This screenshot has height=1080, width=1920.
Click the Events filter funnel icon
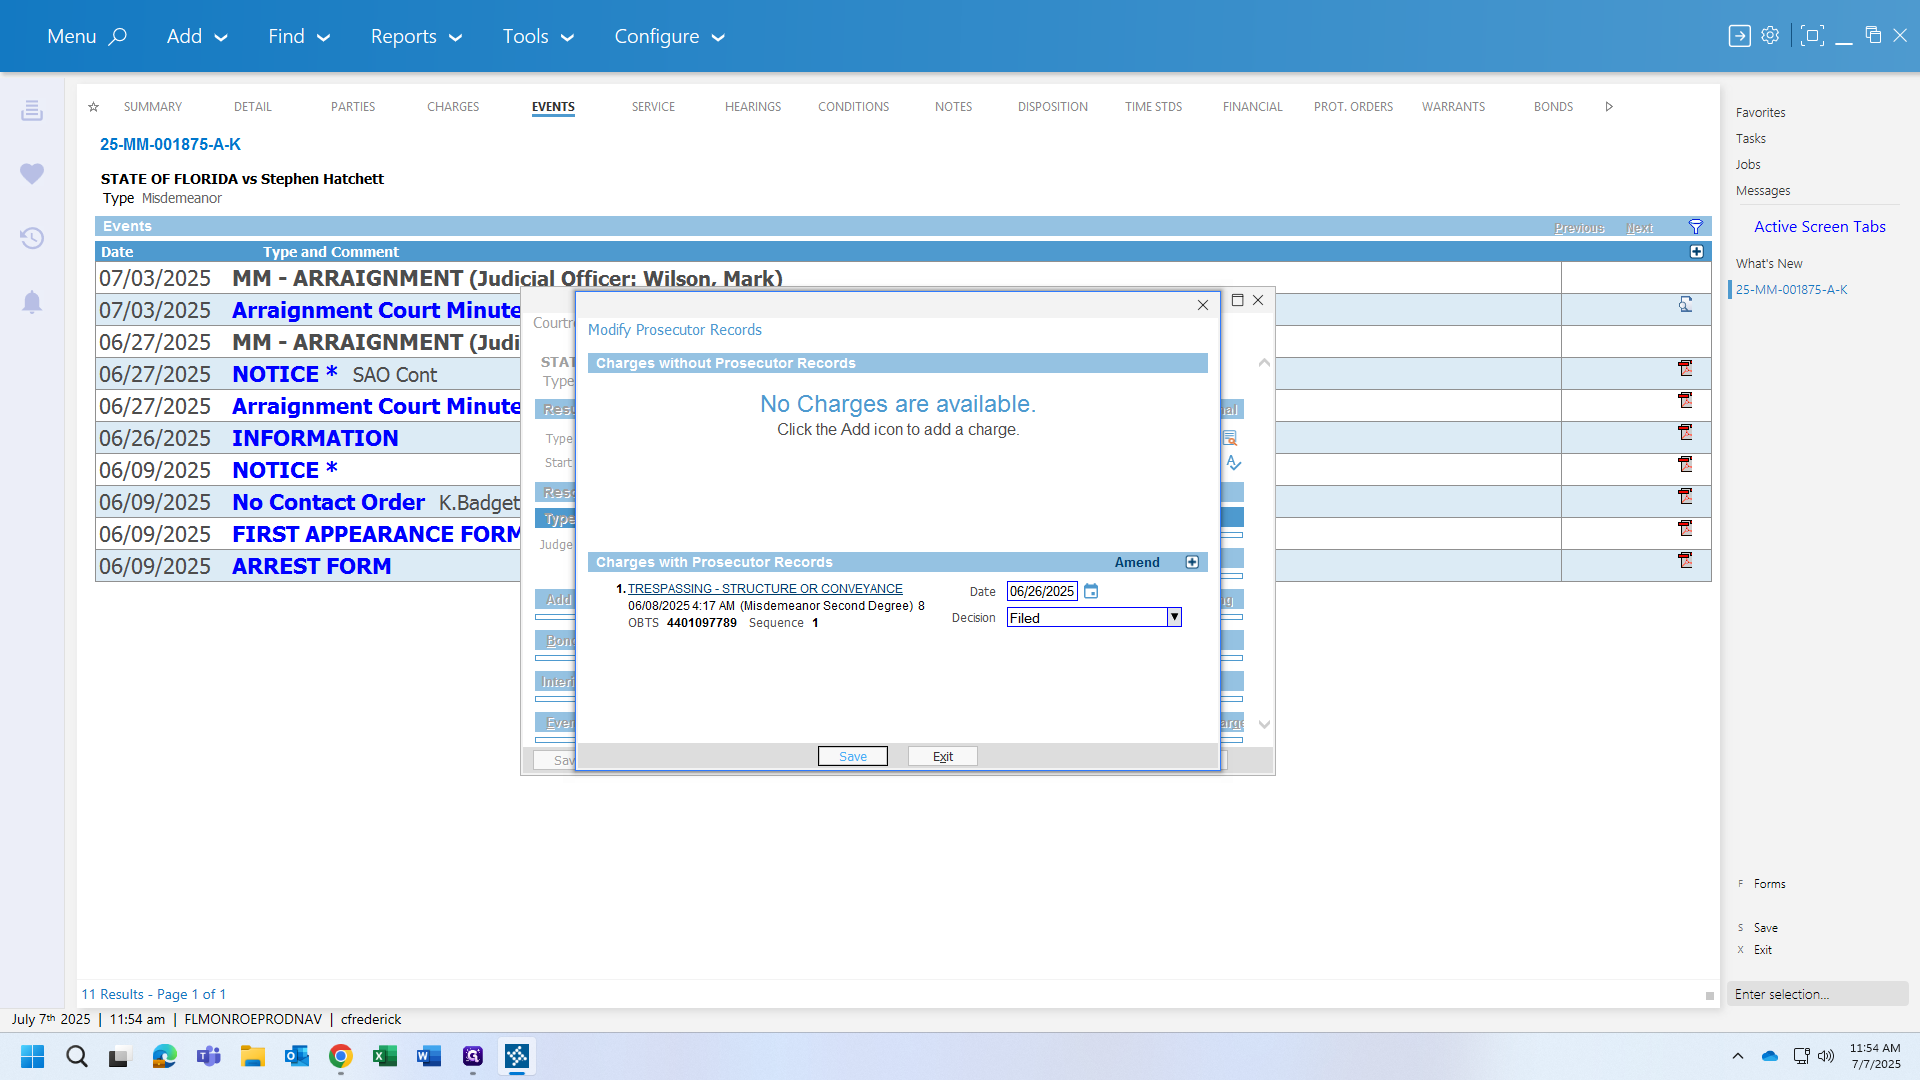click(1696, 227)
